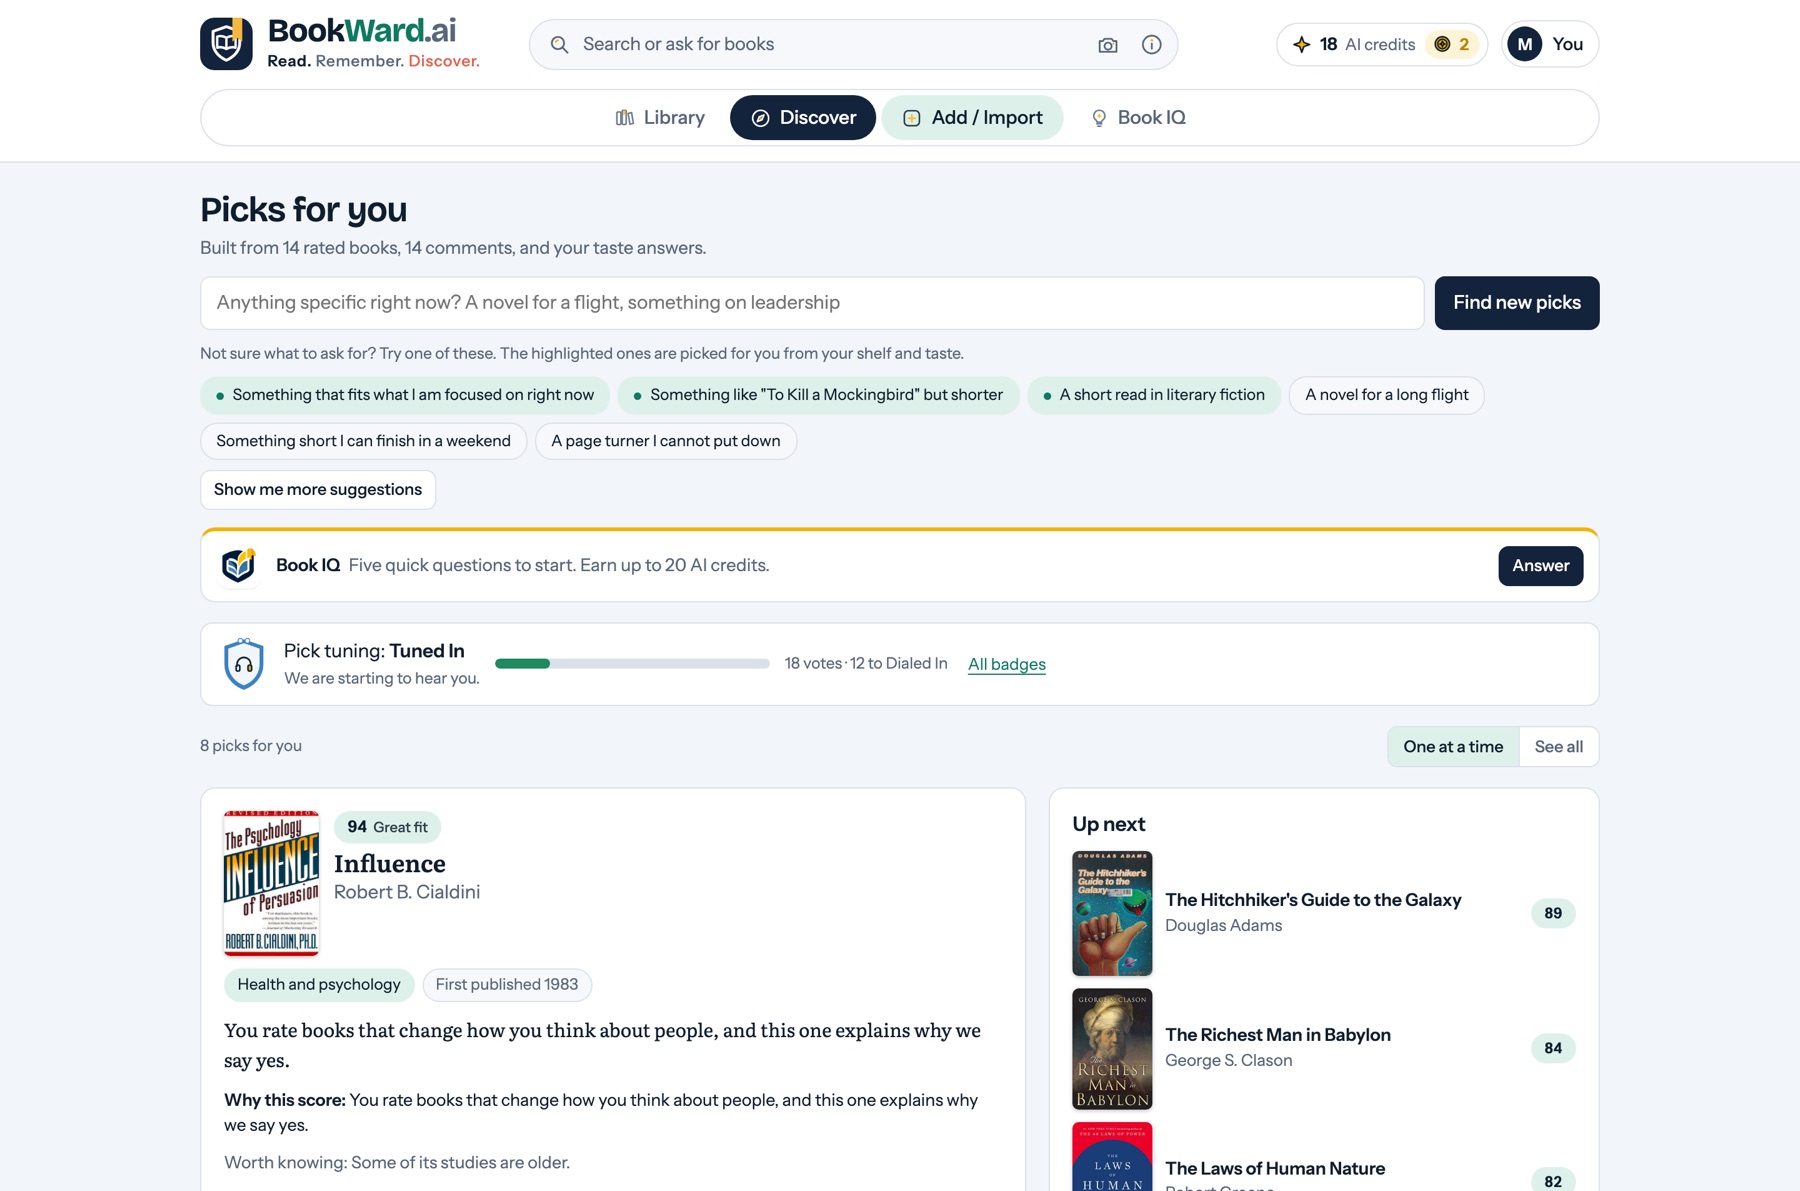Choose 'A short read in literary fiction'
This screenshot has width=1800, height=1191.
tap(1154, 395)
